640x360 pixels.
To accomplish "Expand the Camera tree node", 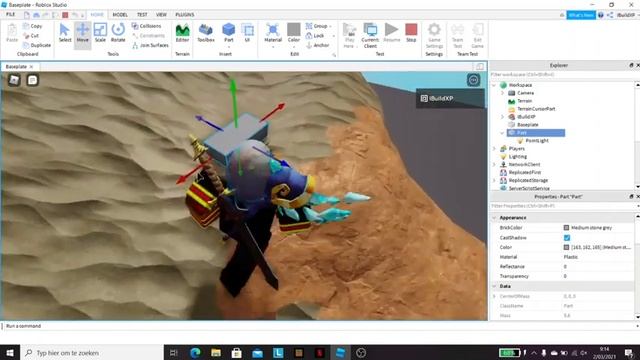I will 502,93.
